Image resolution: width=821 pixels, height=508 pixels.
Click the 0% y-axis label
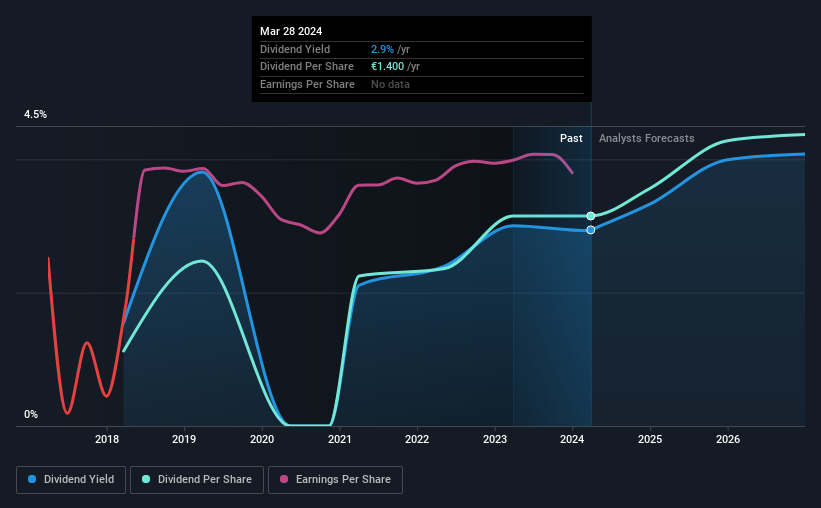(31, 414)
